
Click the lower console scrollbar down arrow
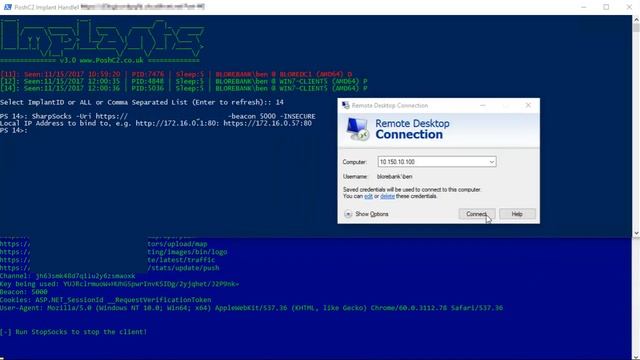636,357
